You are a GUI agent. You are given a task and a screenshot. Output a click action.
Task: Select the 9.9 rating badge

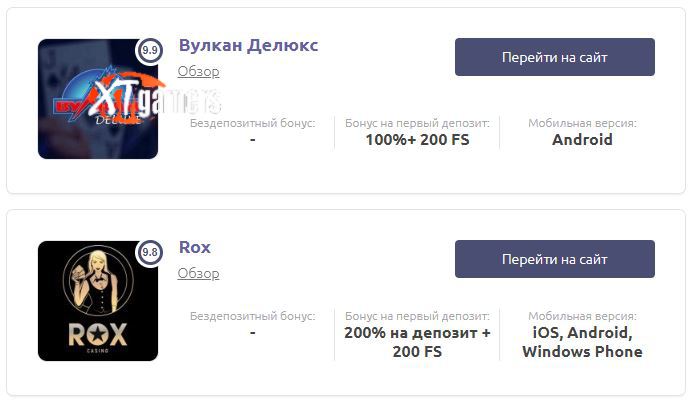pyautogui.click(x=150, y=50)
